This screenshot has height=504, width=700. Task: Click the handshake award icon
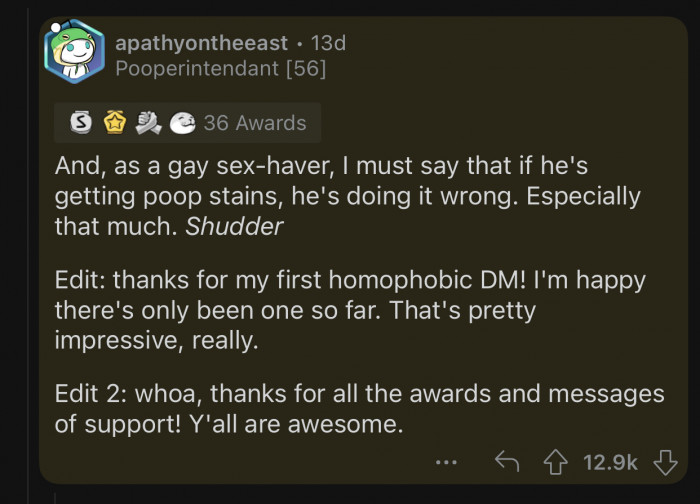point(147,123)
